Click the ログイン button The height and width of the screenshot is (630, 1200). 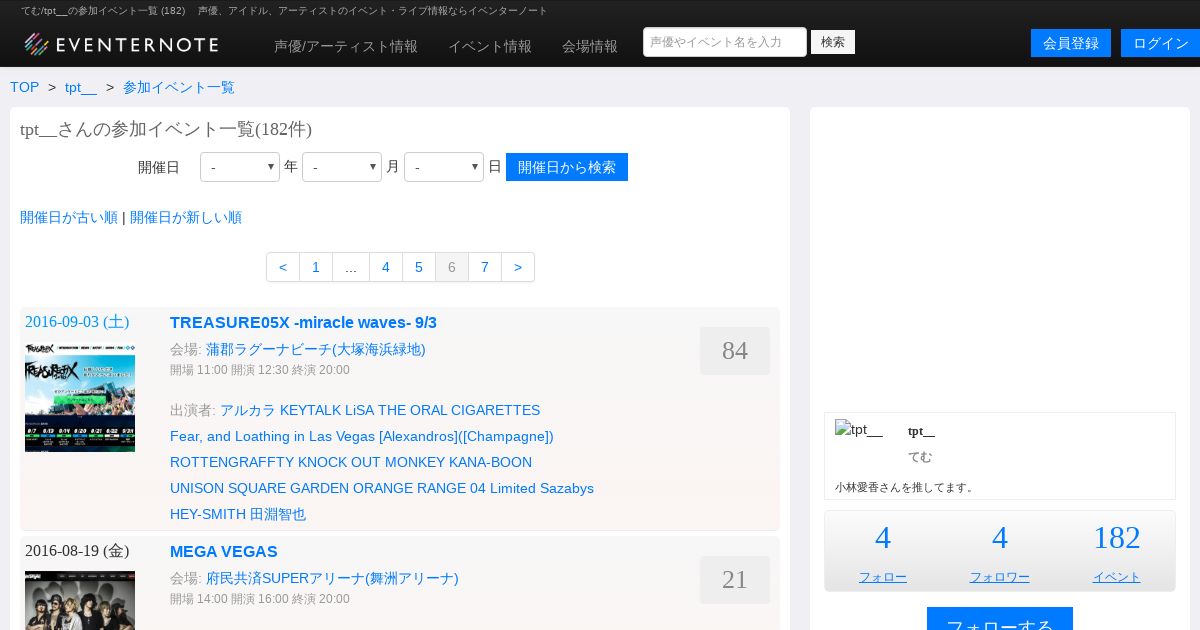point(1160,43)
